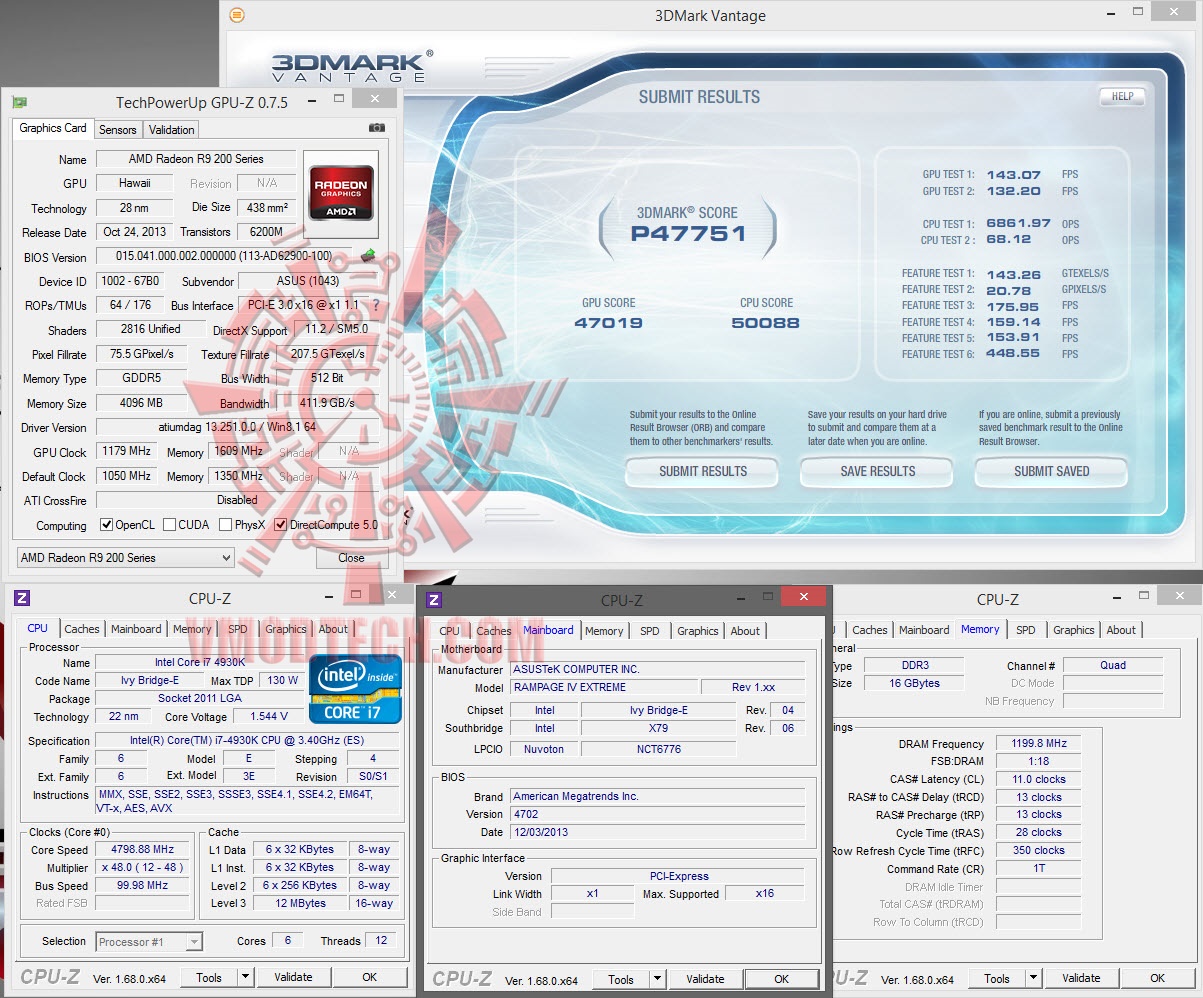Open Tools dropdown arrow in right CPU-Z window
The height and width of the screenshot is (998, 1203).
click(x=1034, y=978)
